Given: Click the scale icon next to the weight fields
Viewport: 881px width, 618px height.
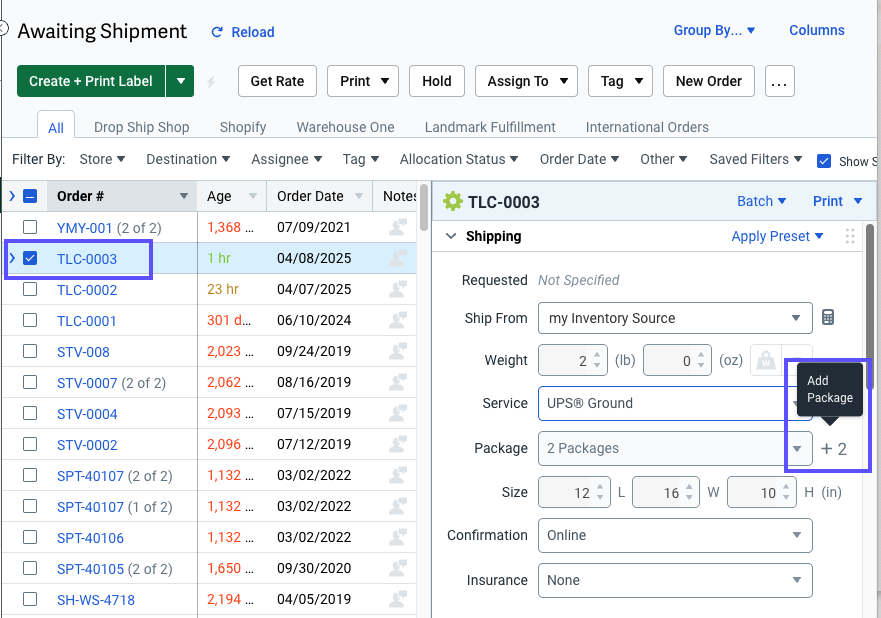Looking at the screenshot, I should pos(765,360).
